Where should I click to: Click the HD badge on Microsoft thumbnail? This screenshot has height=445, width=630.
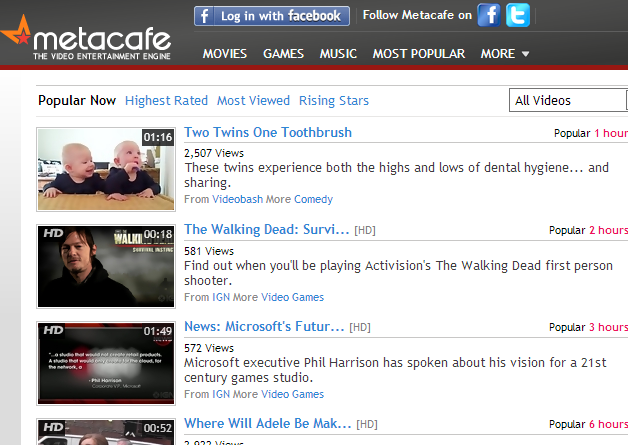(x=53, y=331)
